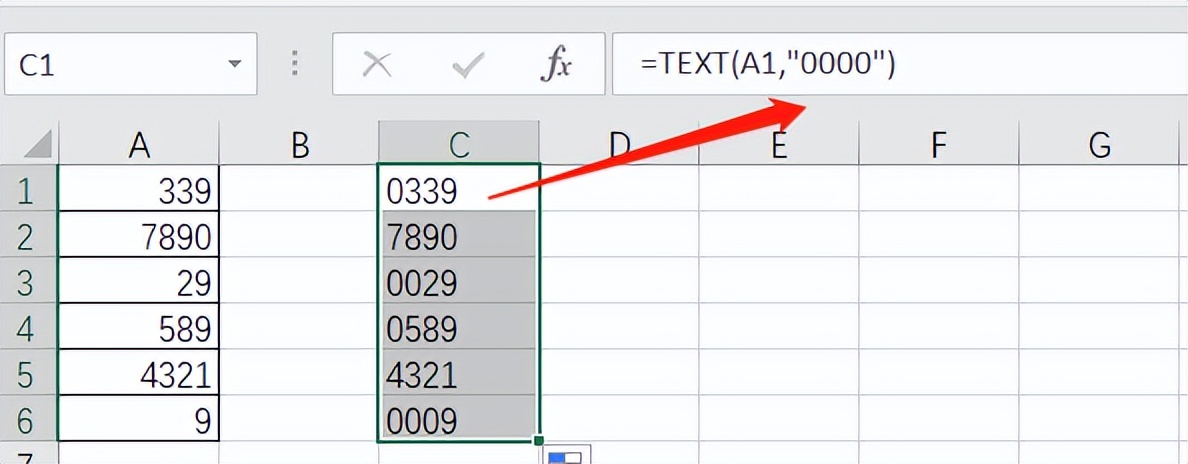Click cell C1 showing 0339
Screen dimensions: 1188x464
click(x=459, y=190)
